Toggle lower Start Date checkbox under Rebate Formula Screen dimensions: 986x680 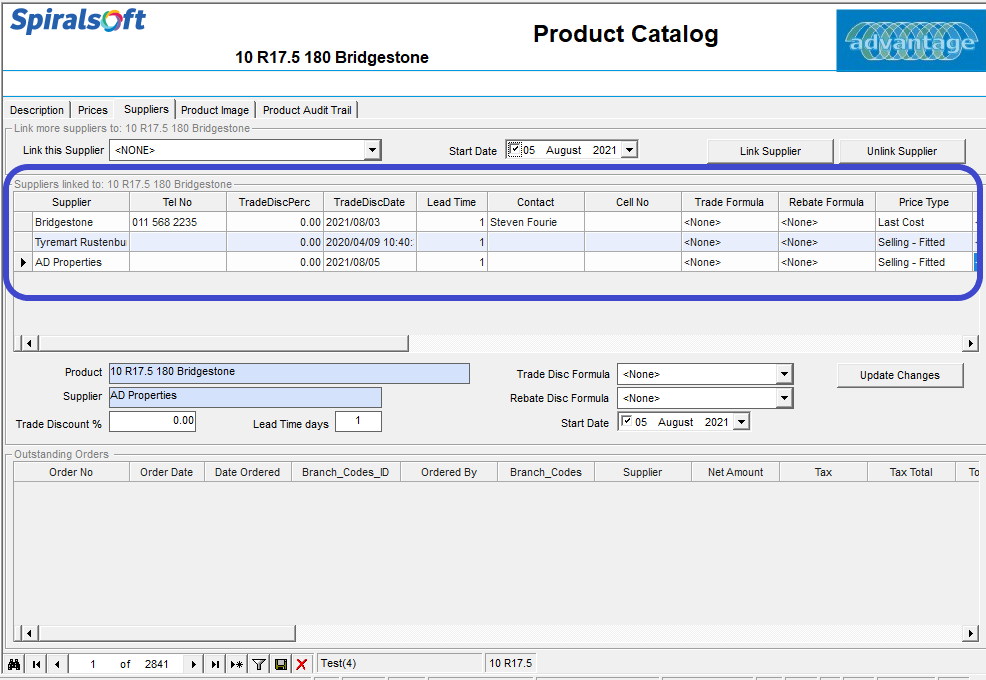point(626,421)
